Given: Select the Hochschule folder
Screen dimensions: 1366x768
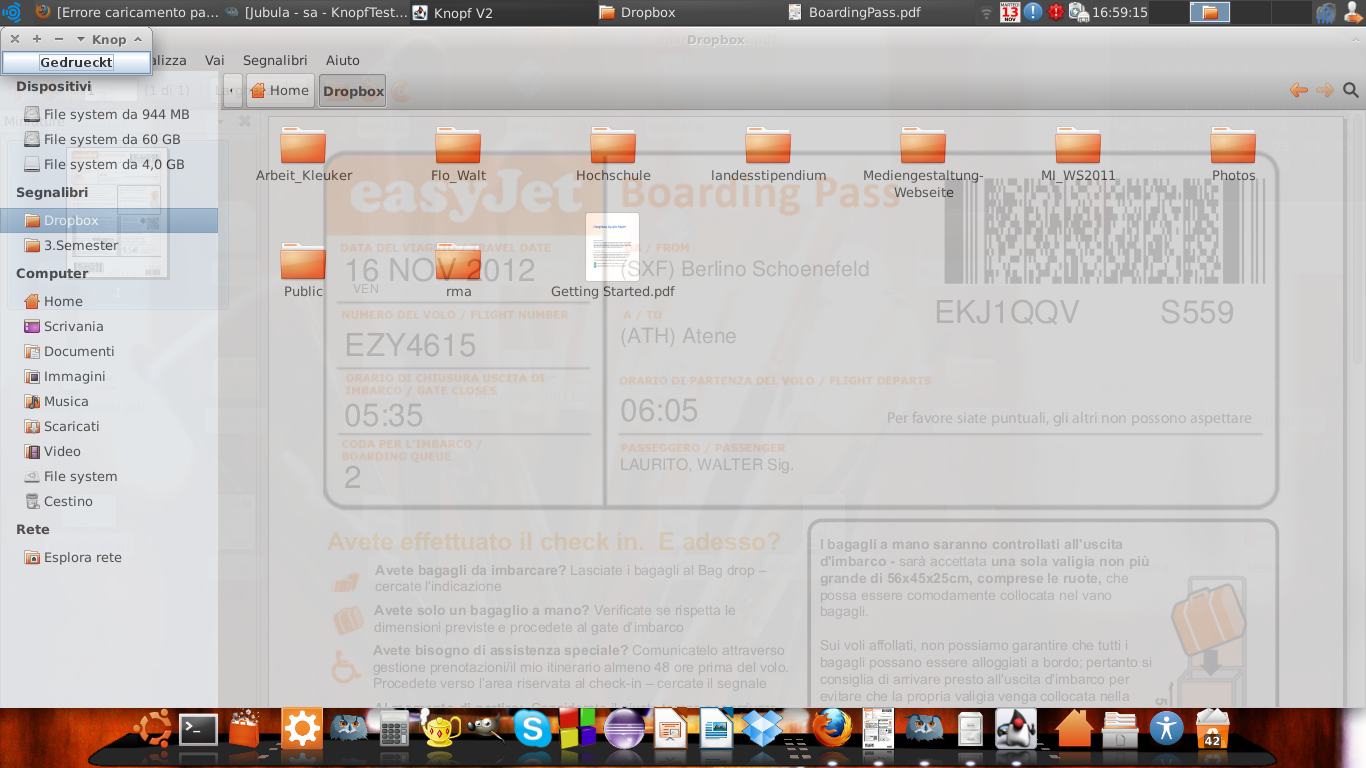Looking at the screenshot, I should click(x=613, y=154).
